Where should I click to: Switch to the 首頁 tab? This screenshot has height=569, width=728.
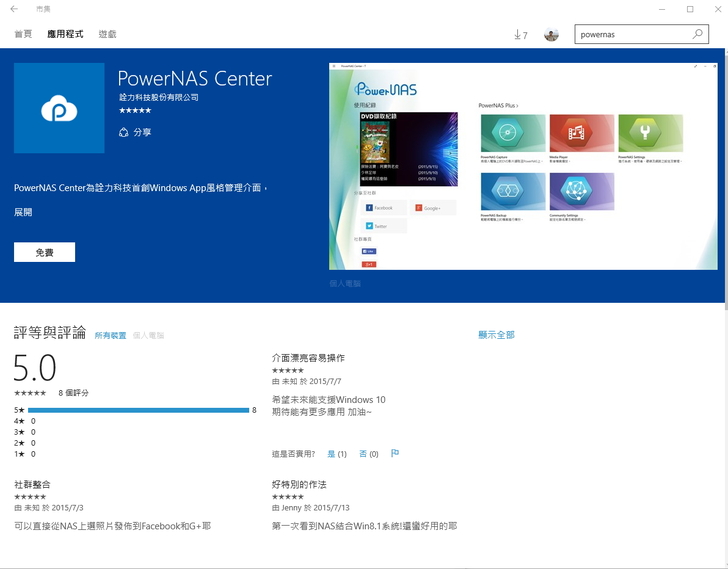[x=23, y=35]
